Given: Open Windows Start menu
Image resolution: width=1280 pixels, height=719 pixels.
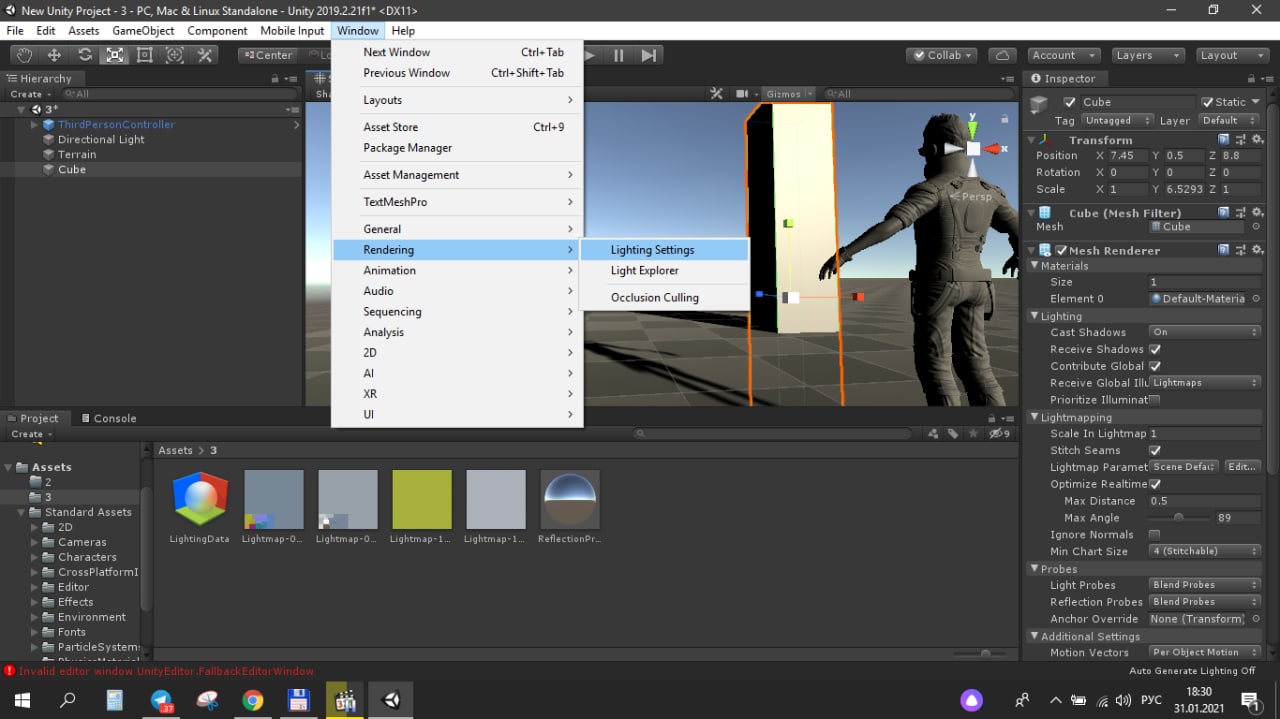Looking at the screenshot, I should click(x=22, y=700).
